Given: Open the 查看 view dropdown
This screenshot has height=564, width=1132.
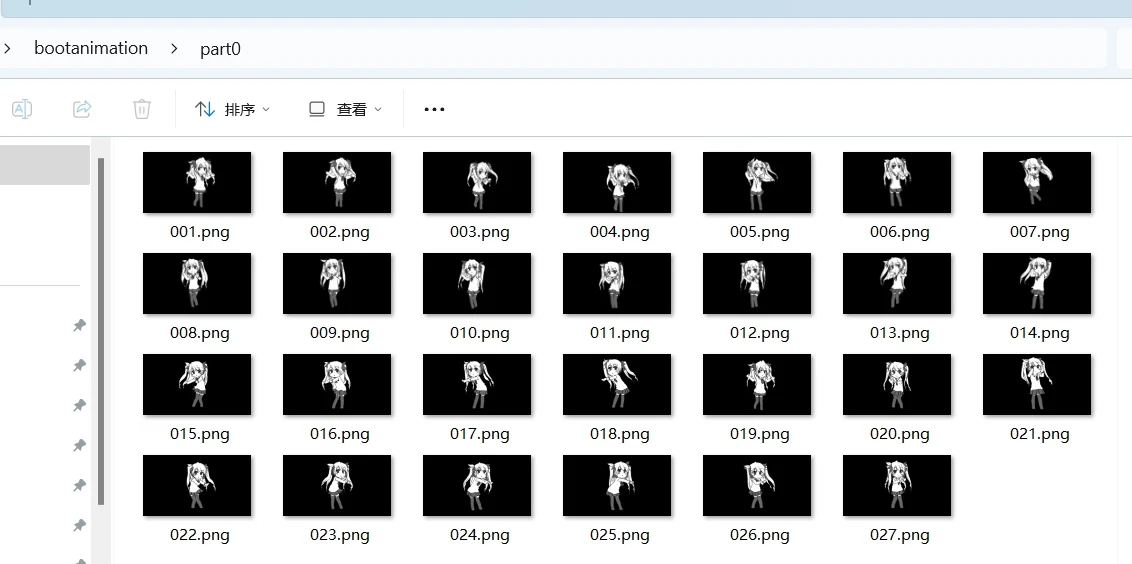Looking at the screenshot, I should click(345, 110).
